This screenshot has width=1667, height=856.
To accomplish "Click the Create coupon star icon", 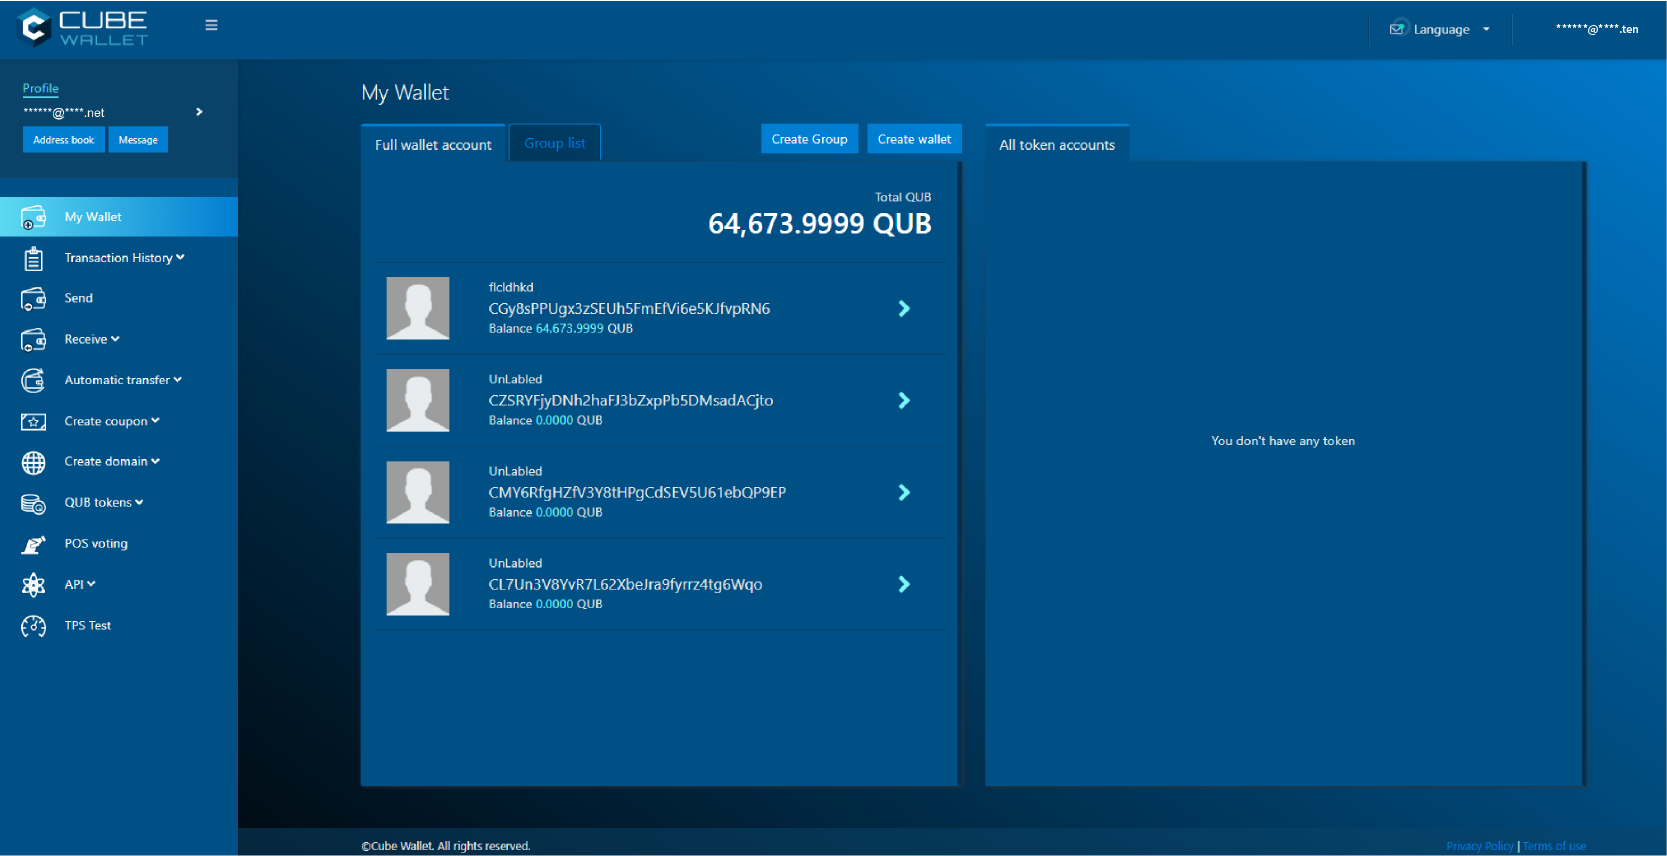I will coord(33,422).
